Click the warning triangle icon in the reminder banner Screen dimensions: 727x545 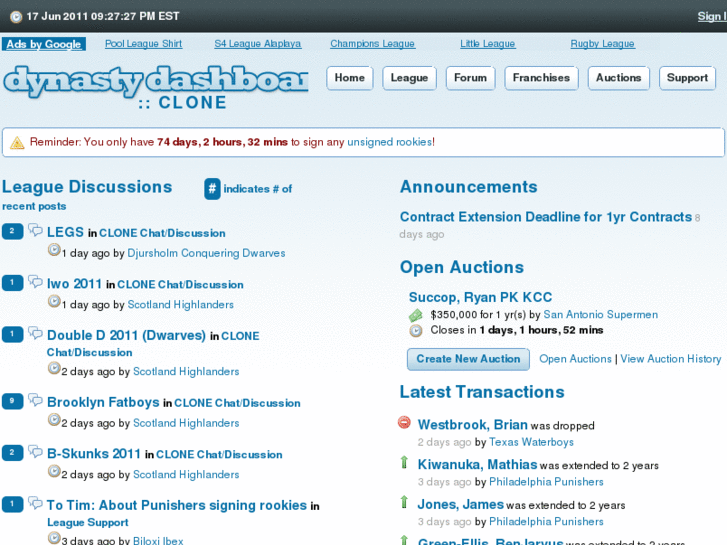click(x=17, y=142)
